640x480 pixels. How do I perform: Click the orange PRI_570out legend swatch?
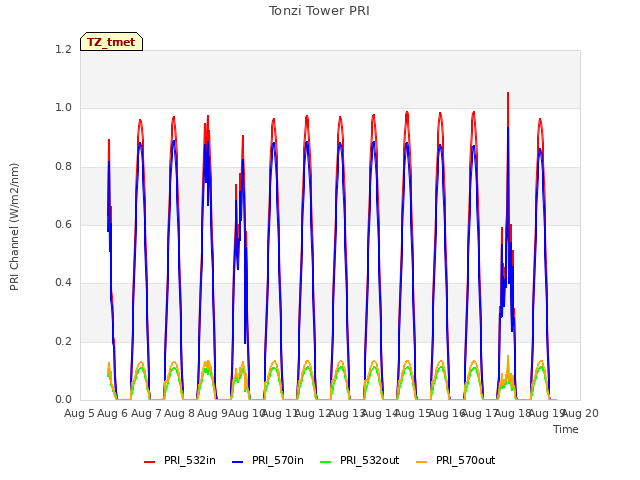point(421,462)
